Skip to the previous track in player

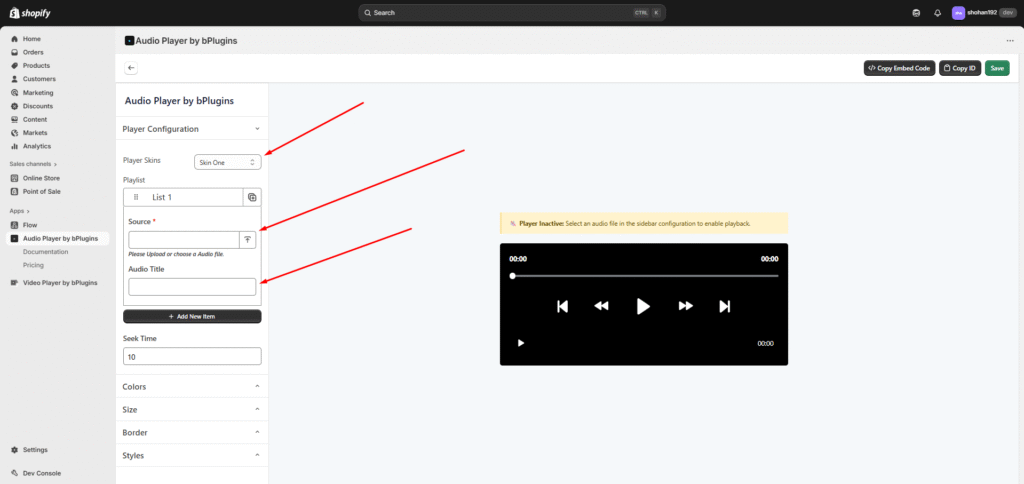coord(562,306)
